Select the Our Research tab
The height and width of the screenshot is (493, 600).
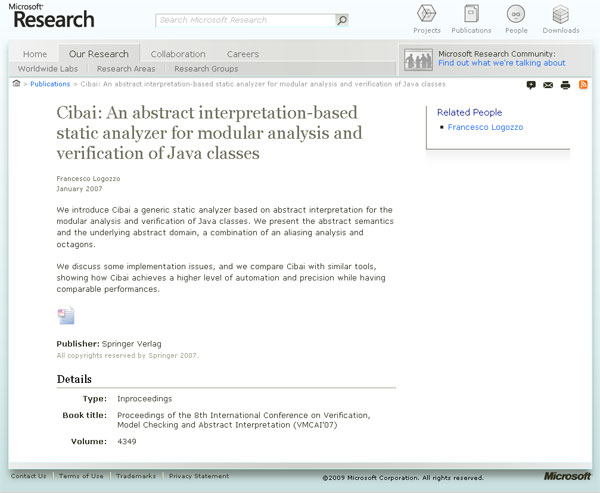99,54
